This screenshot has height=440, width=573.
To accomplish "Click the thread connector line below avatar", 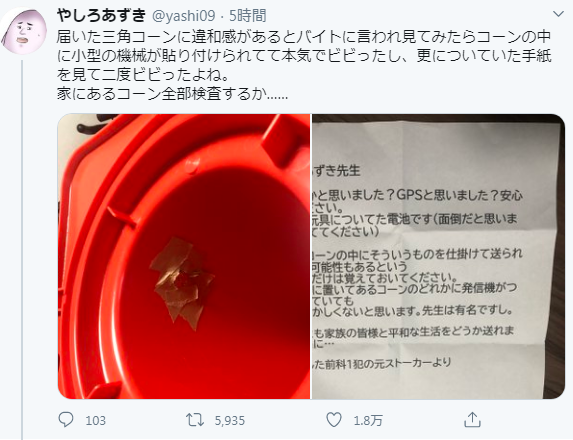I will (22, 250).
